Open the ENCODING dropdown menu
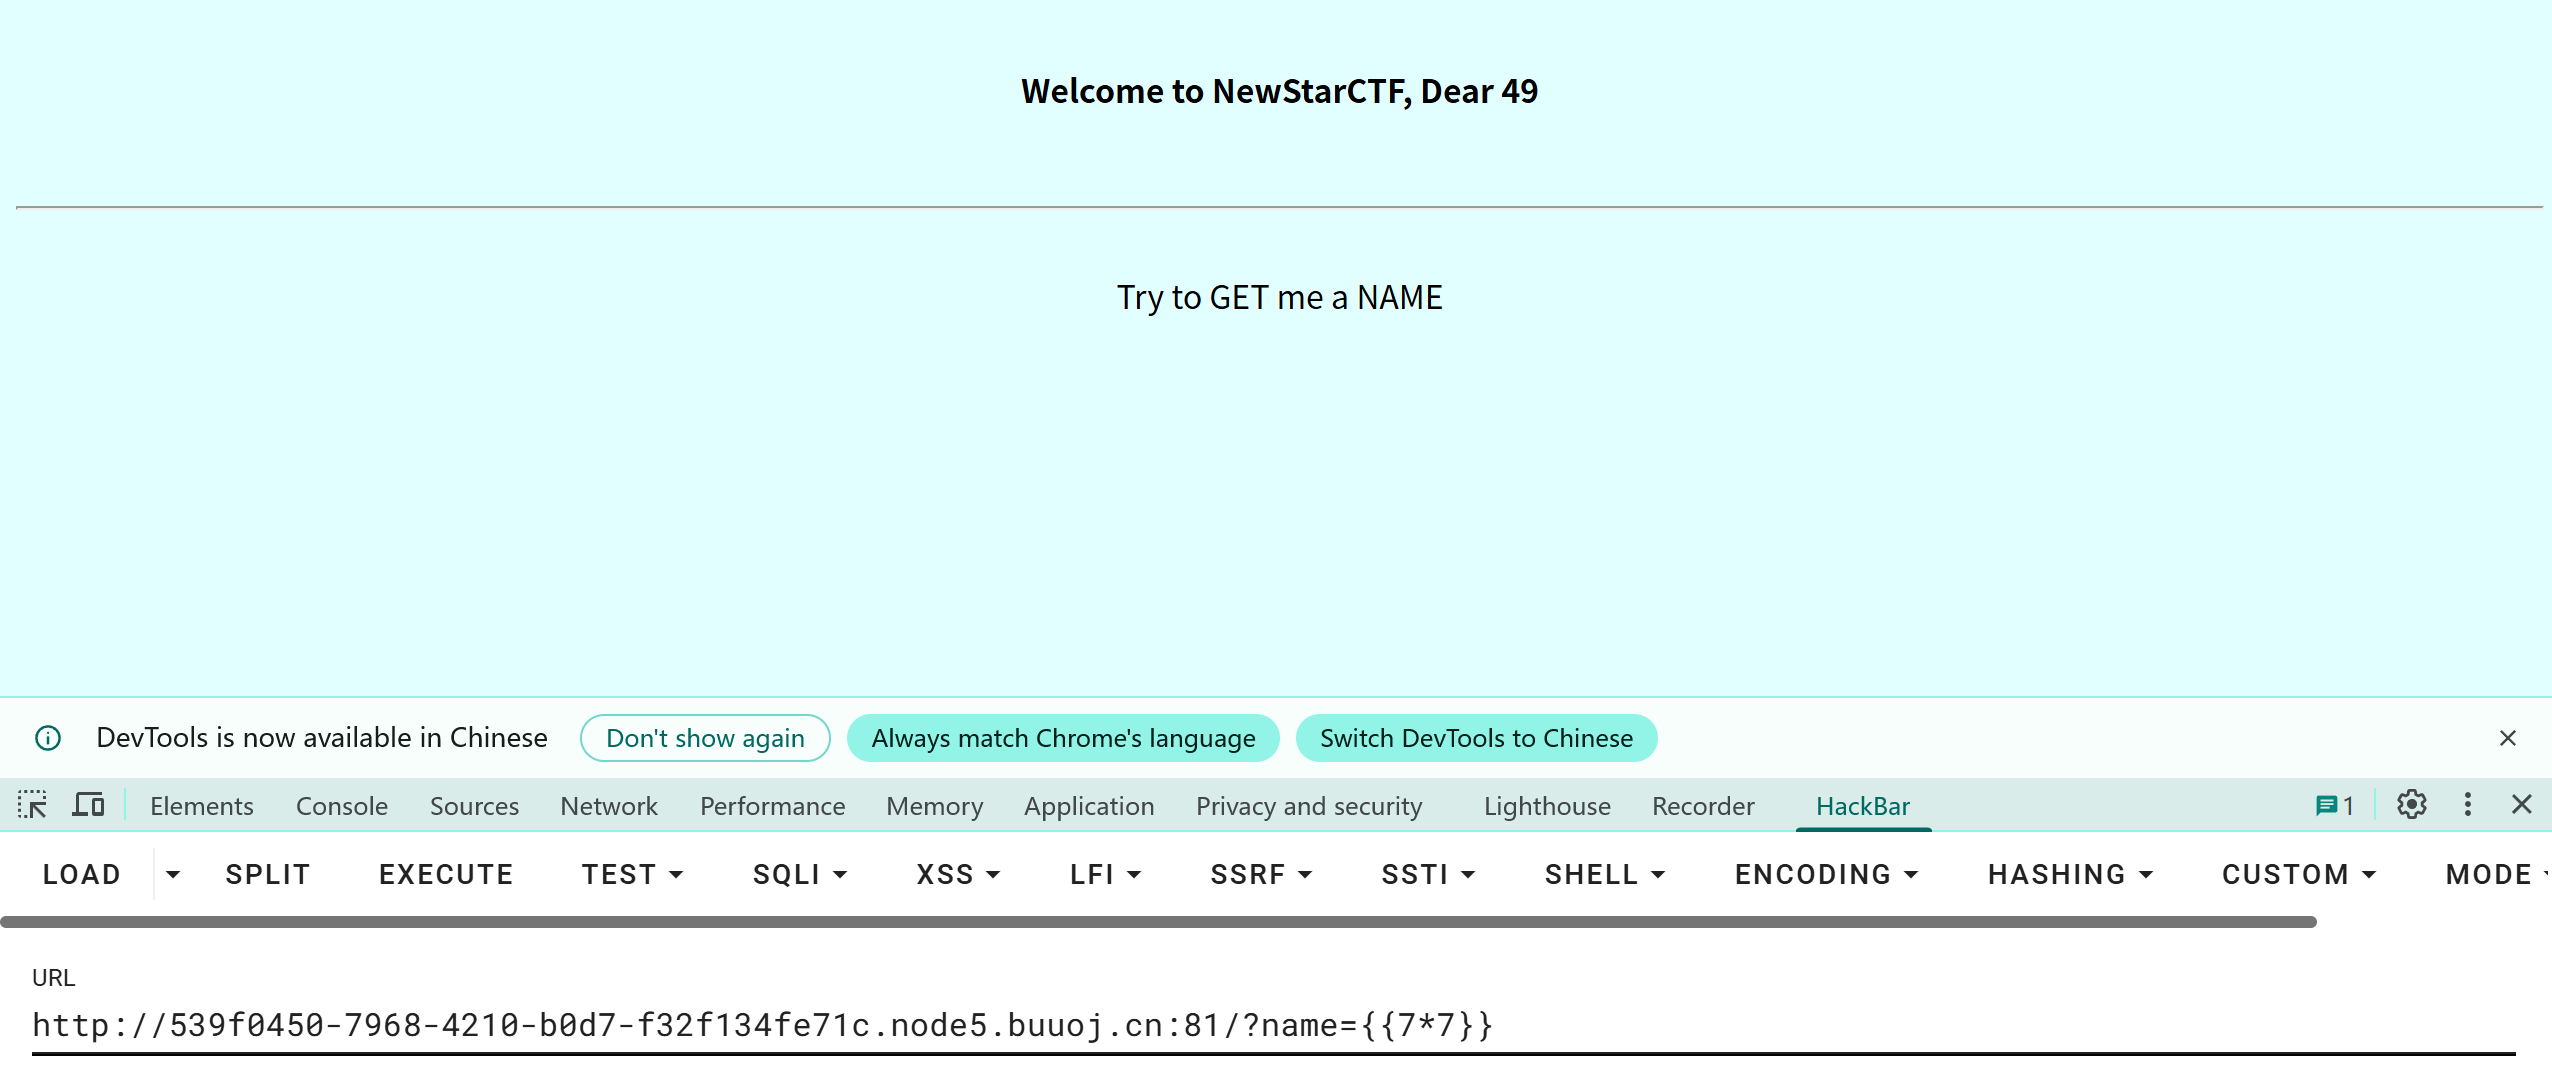 pos(1826,874)
